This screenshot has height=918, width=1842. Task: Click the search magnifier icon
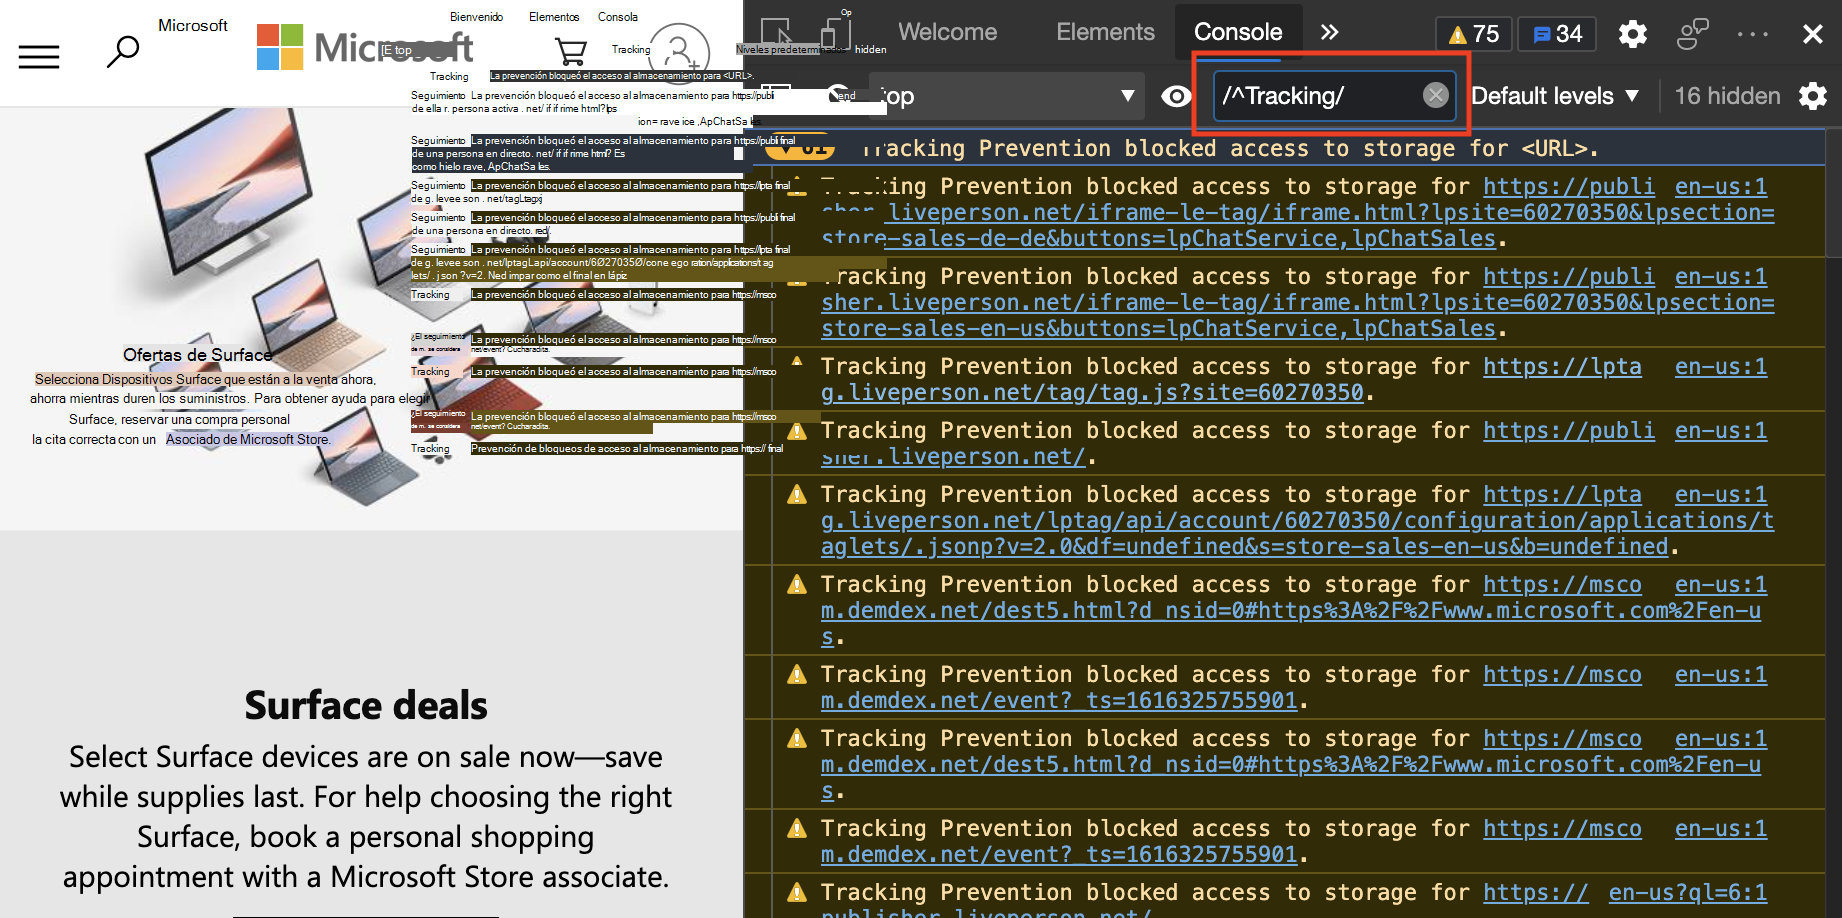point(122,51)
